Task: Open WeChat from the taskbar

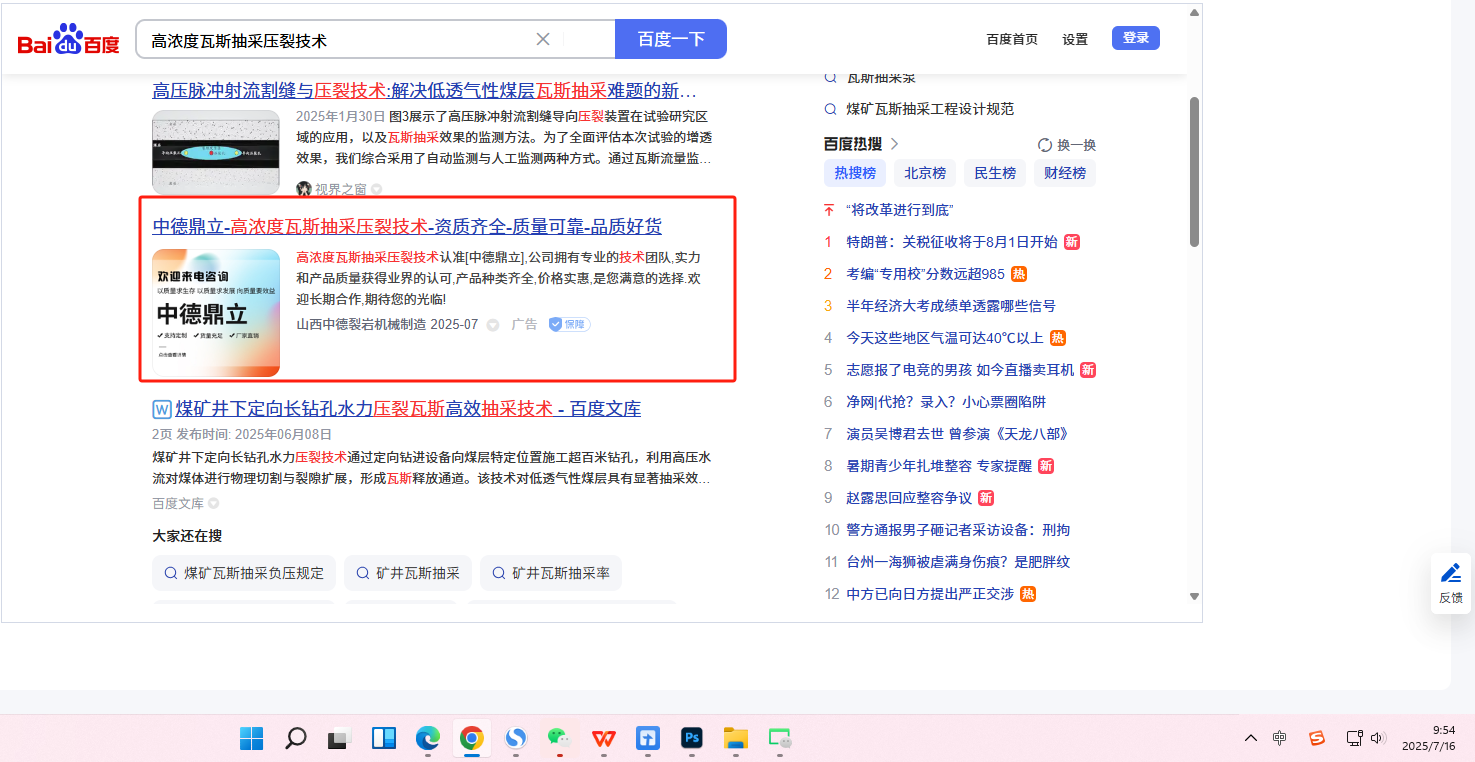Action: coord(559,738)
